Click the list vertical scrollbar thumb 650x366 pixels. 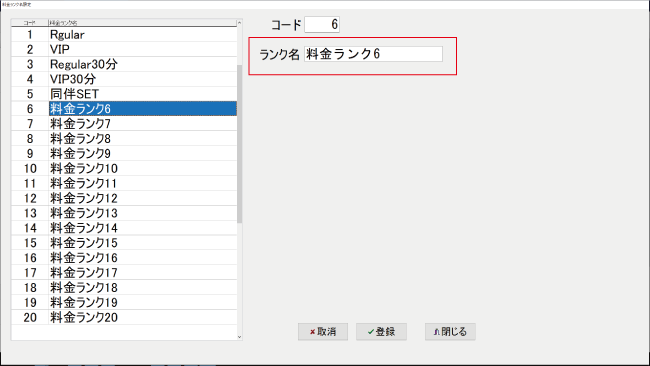click(240, 144)
